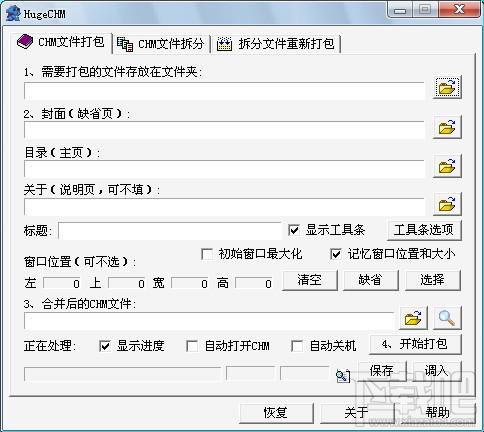Enable 初始窗口最大化 option
484x432 pixels.
[x=207, y=254]
